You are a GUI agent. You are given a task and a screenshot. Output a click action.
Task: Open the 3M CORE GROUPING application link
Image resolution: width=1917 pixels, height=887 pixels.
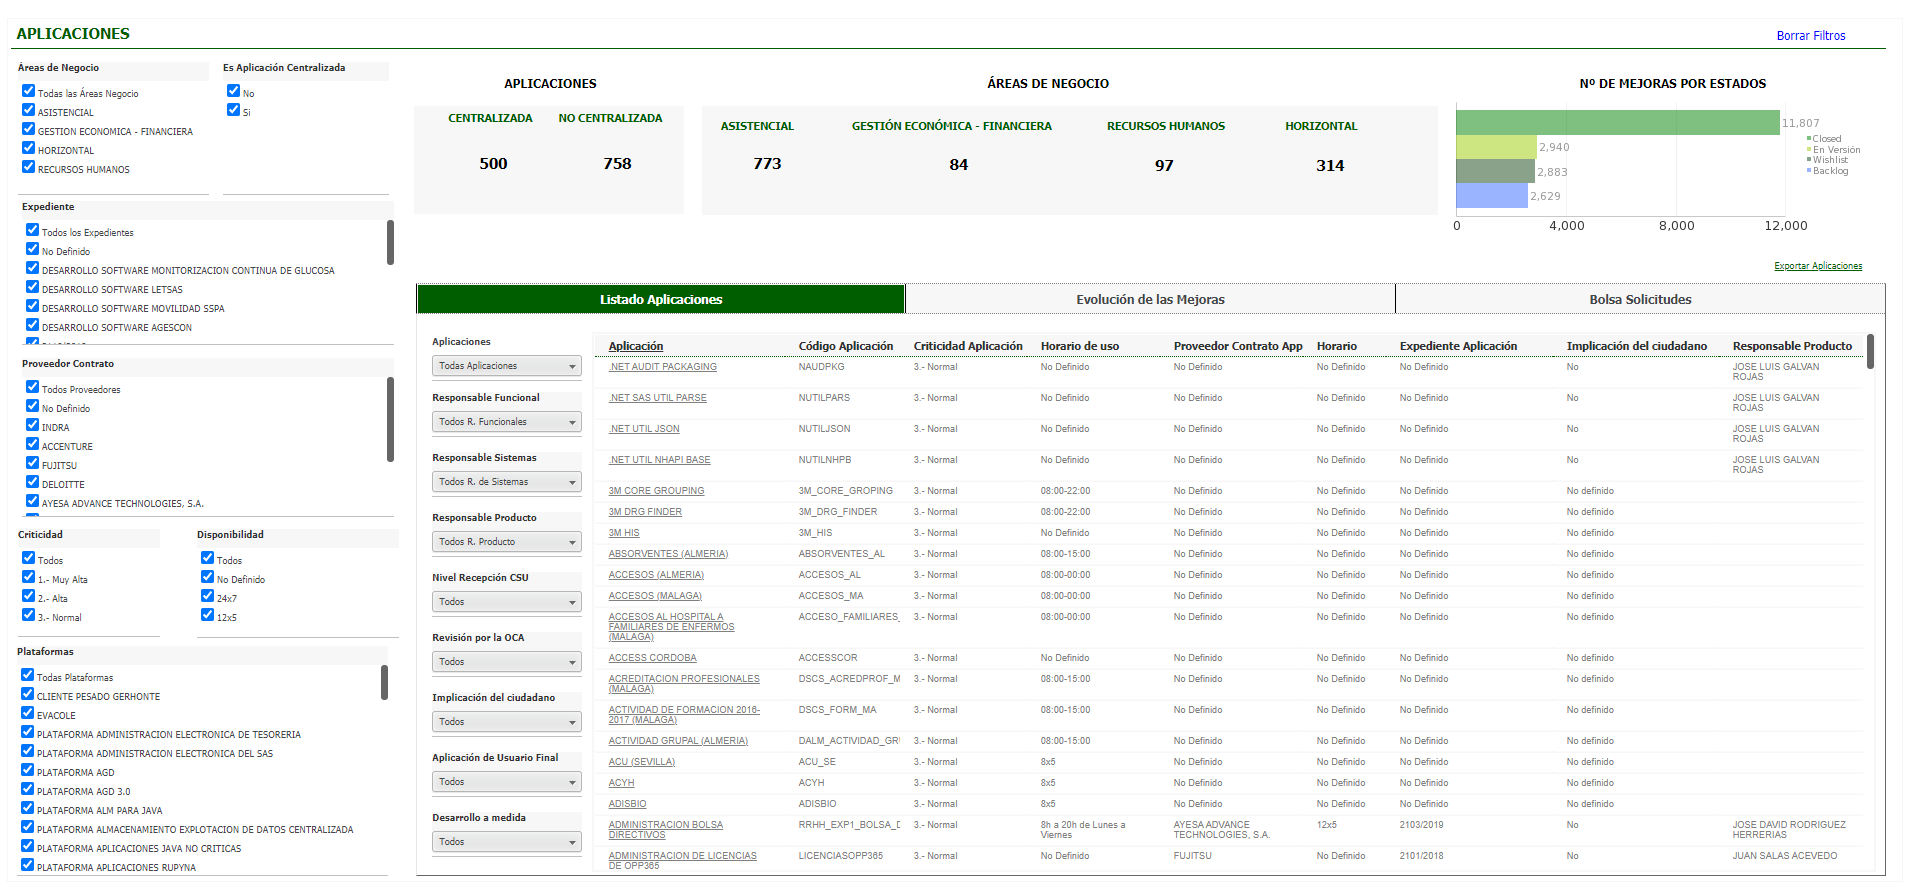tap(656, 491)
